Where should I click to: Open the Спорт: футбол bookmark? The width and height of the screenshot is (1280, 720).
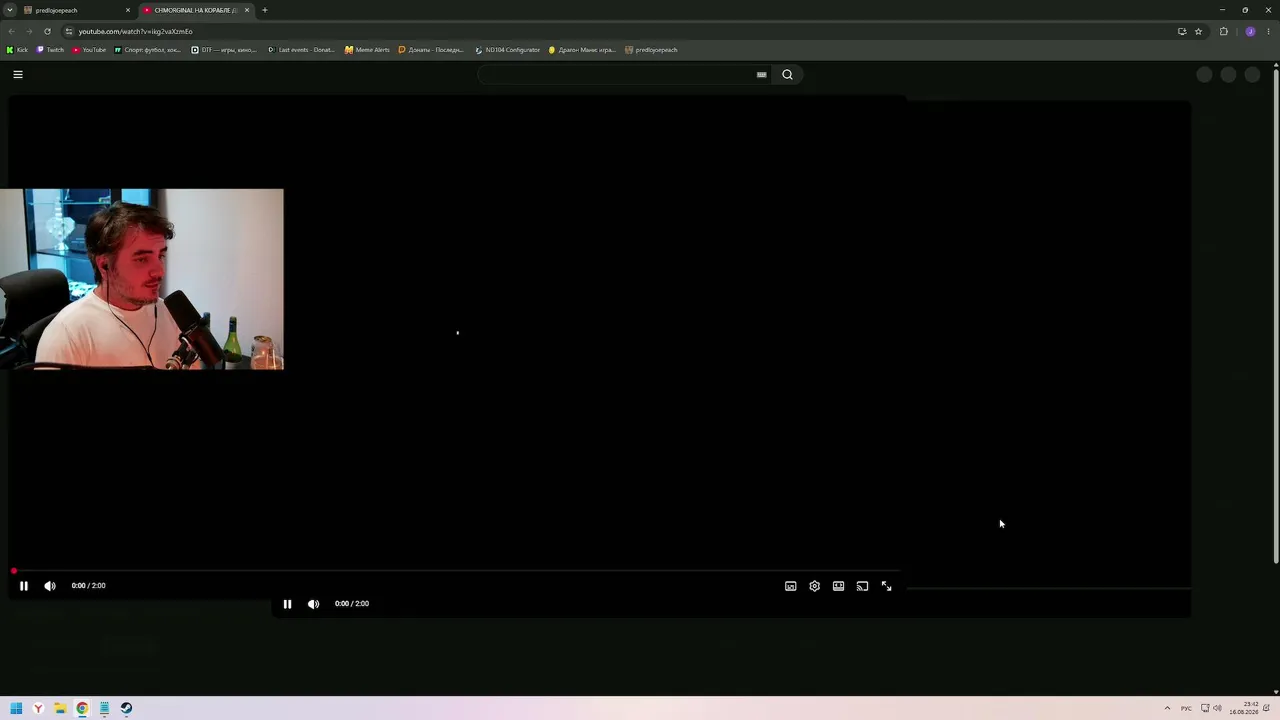[x=147, y=50]
